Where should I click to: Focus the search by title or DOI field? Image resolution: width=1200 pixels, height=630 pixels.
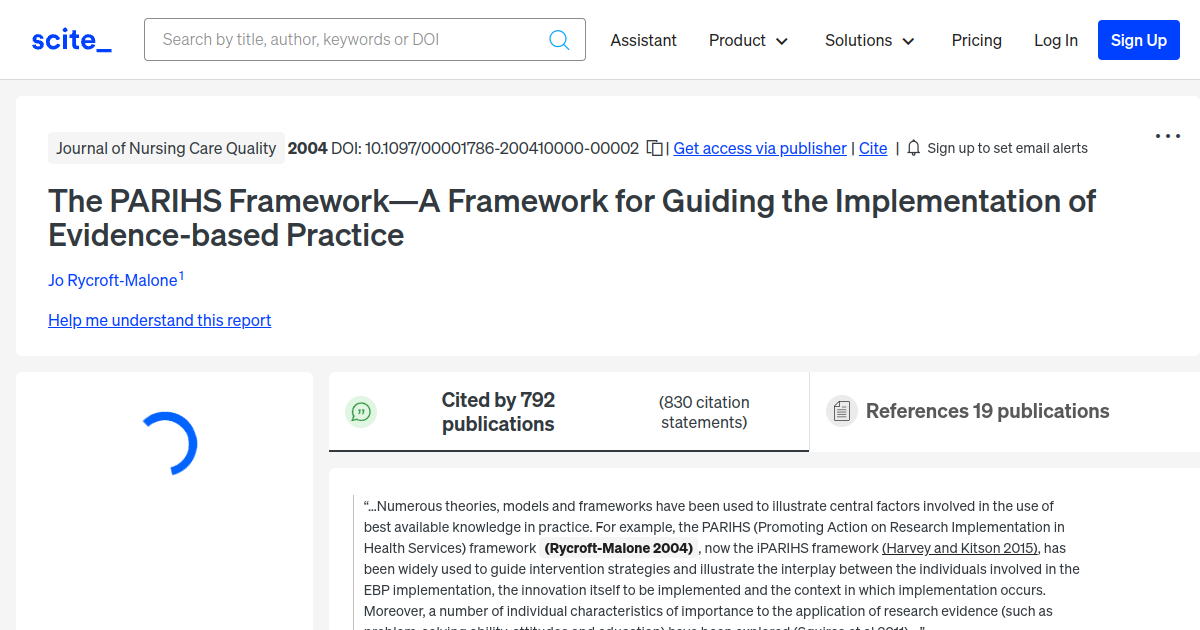coord(350,40)
